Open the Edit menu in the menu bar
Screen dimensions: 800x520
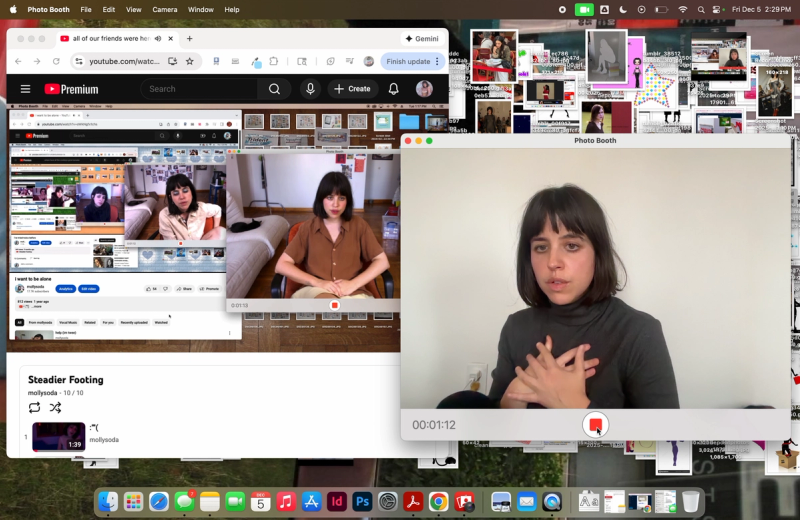click(x=109, y=9)
